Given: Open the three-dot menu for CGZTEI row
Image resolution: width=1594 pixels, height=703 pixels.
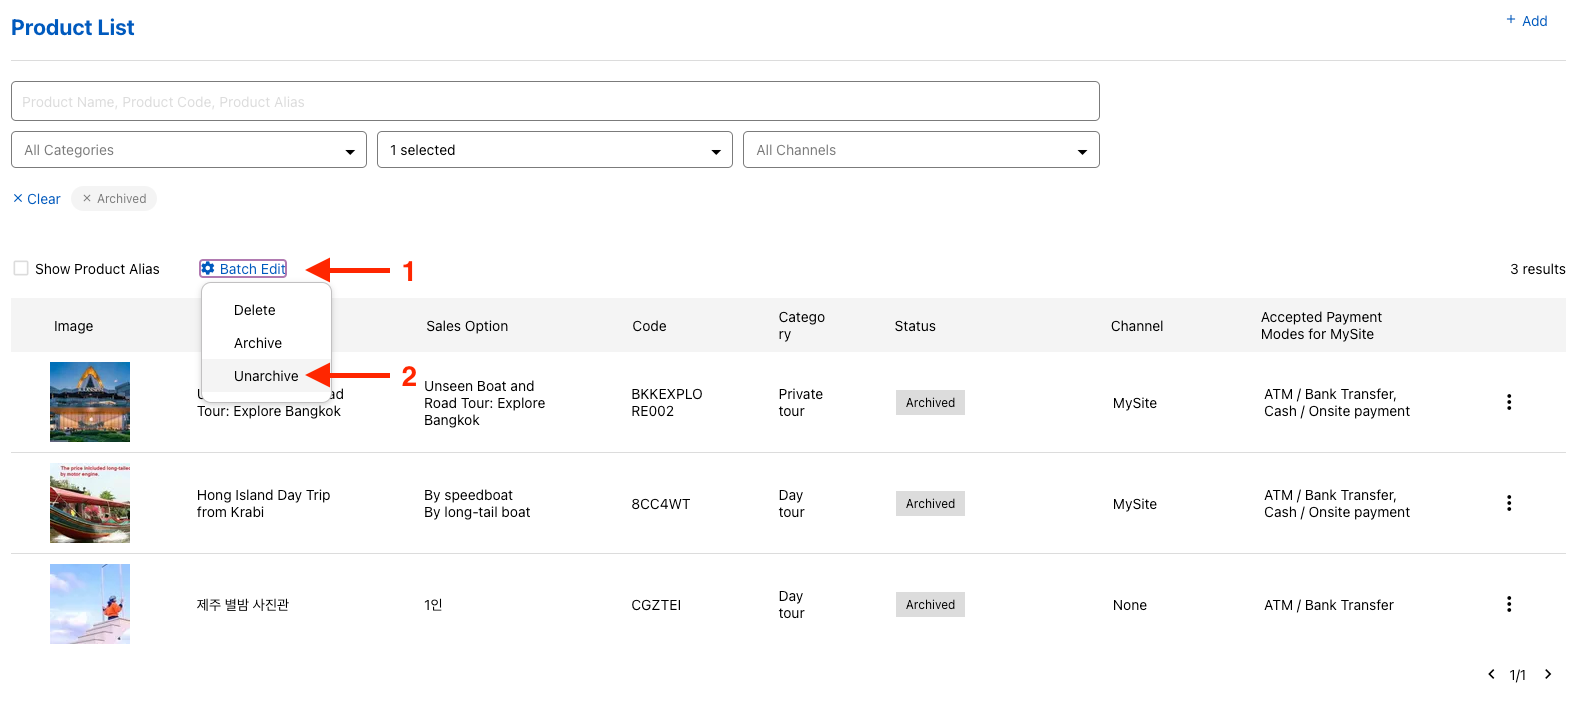Looking at the screenshot, I should coord(1509,604).
